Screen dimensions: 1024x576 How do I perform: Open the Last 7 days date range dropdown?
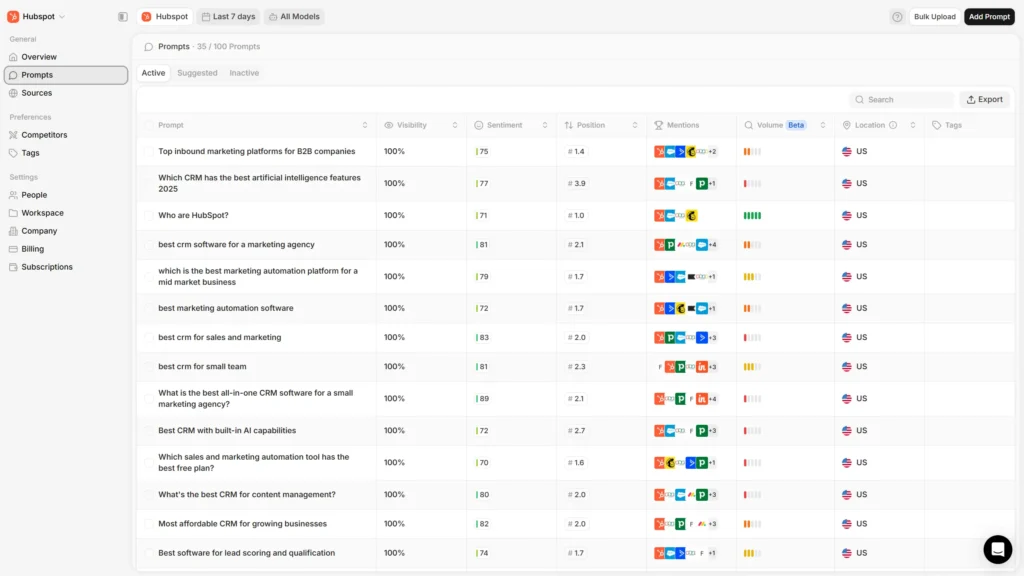228,16
